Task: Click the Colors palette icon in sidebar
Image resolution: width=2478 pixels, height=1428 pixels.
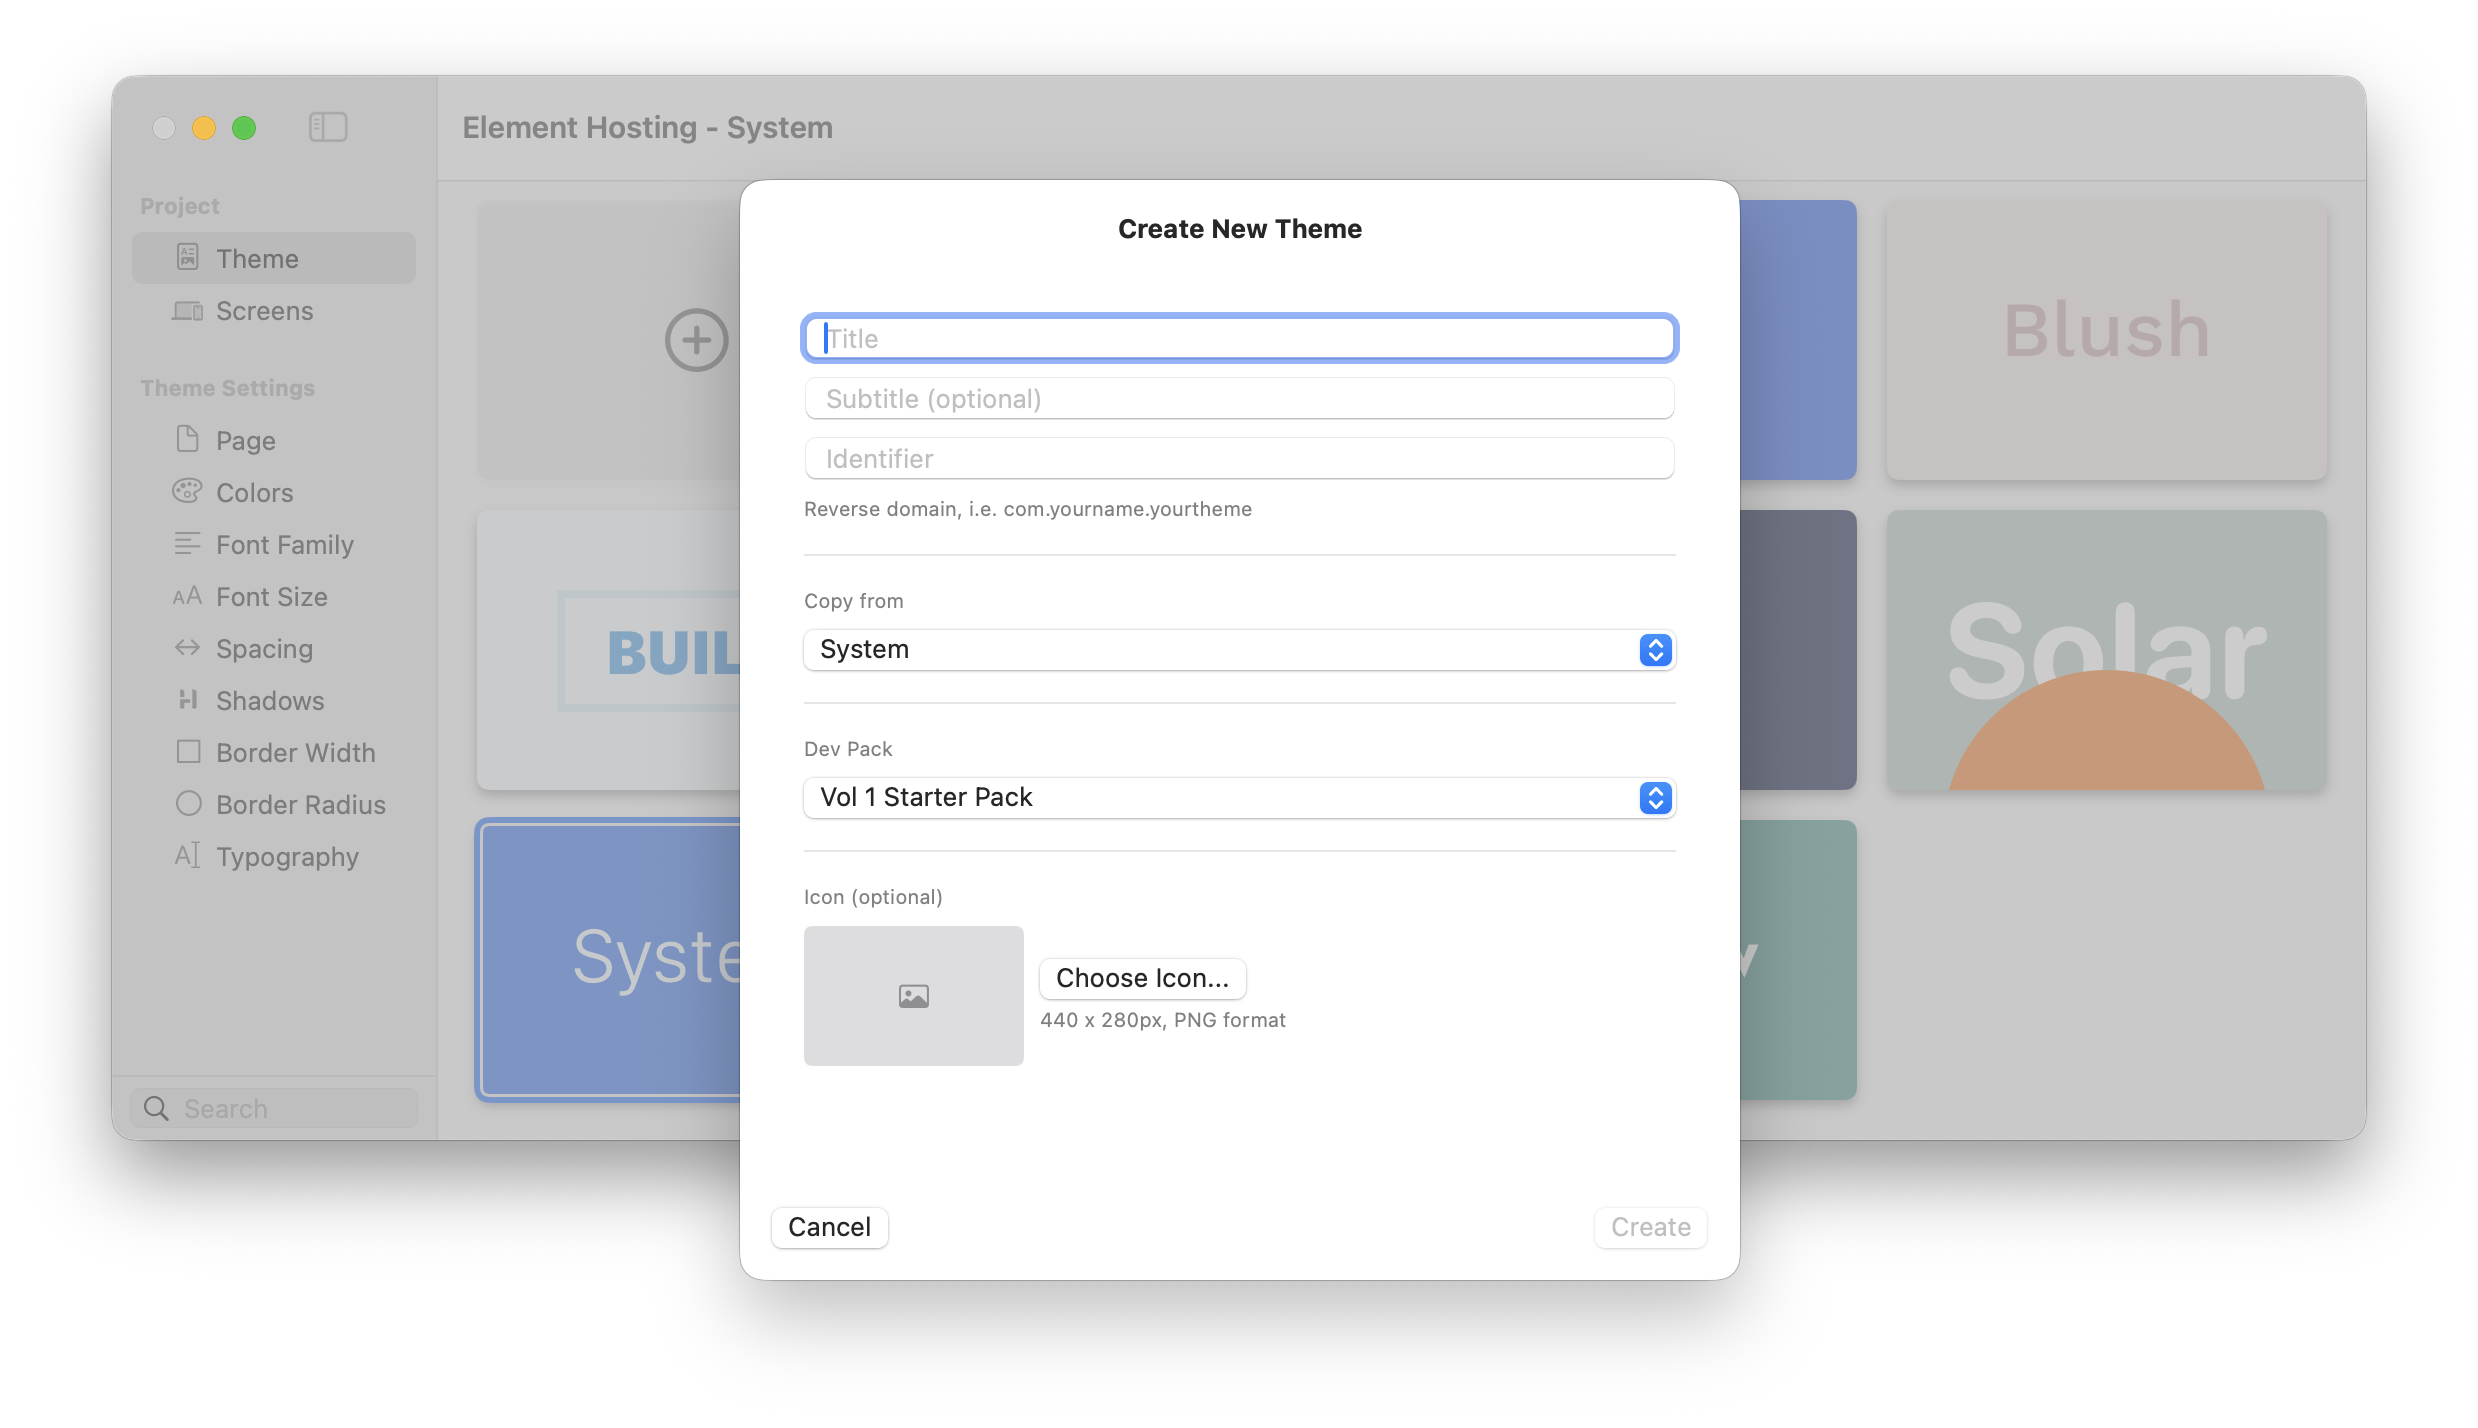Action: pos(187,492)
